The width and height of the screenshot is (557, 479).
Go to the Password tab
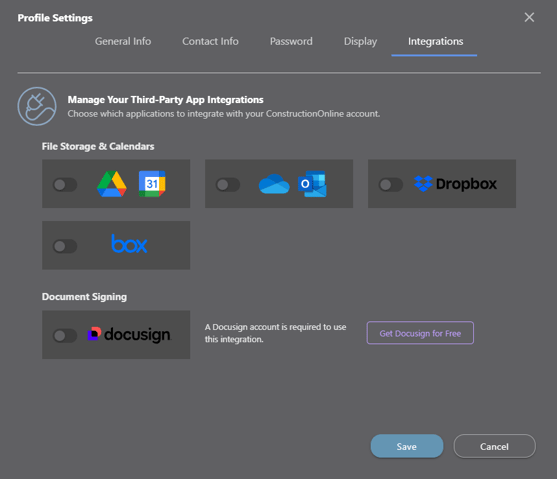click(291, 41)
